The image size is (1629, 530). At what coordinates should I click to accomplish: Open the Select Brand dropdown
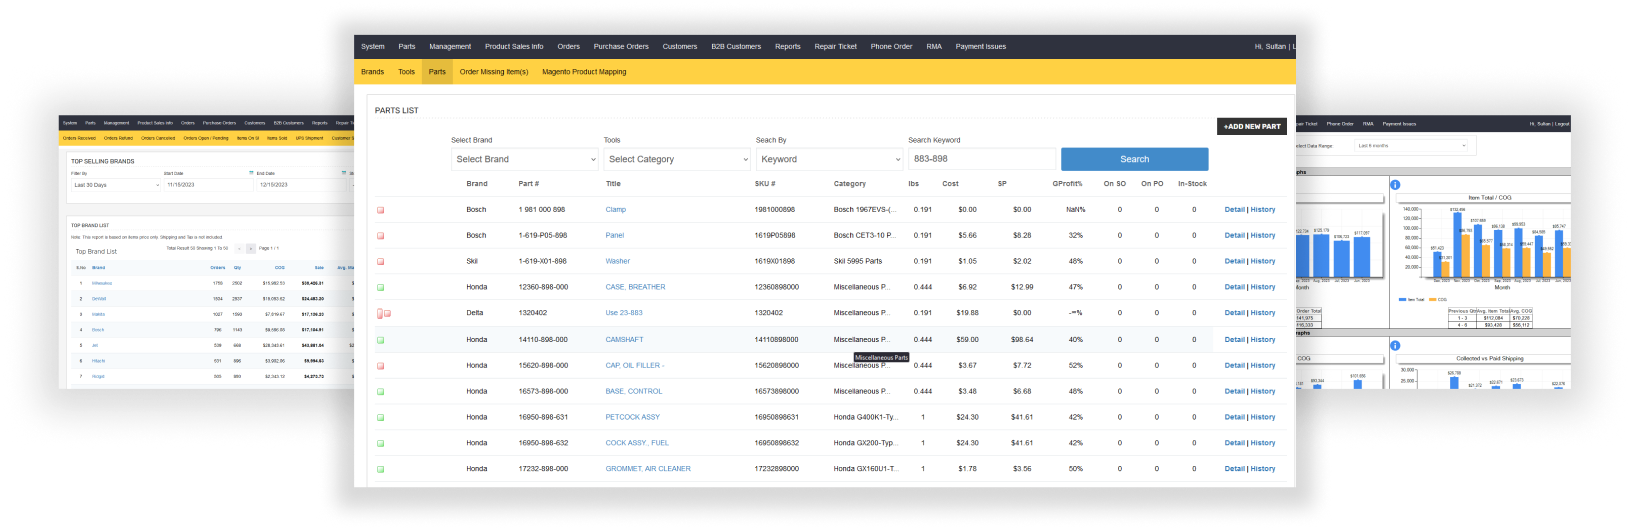(x=525, y=159)
